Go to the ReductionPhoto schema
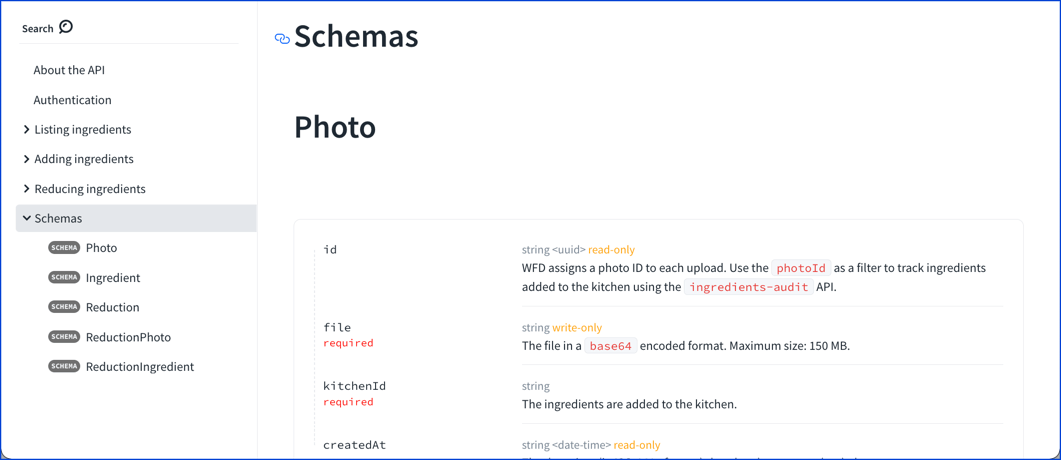The width and height of the screenshot is (1061, 460). point(128,337)
